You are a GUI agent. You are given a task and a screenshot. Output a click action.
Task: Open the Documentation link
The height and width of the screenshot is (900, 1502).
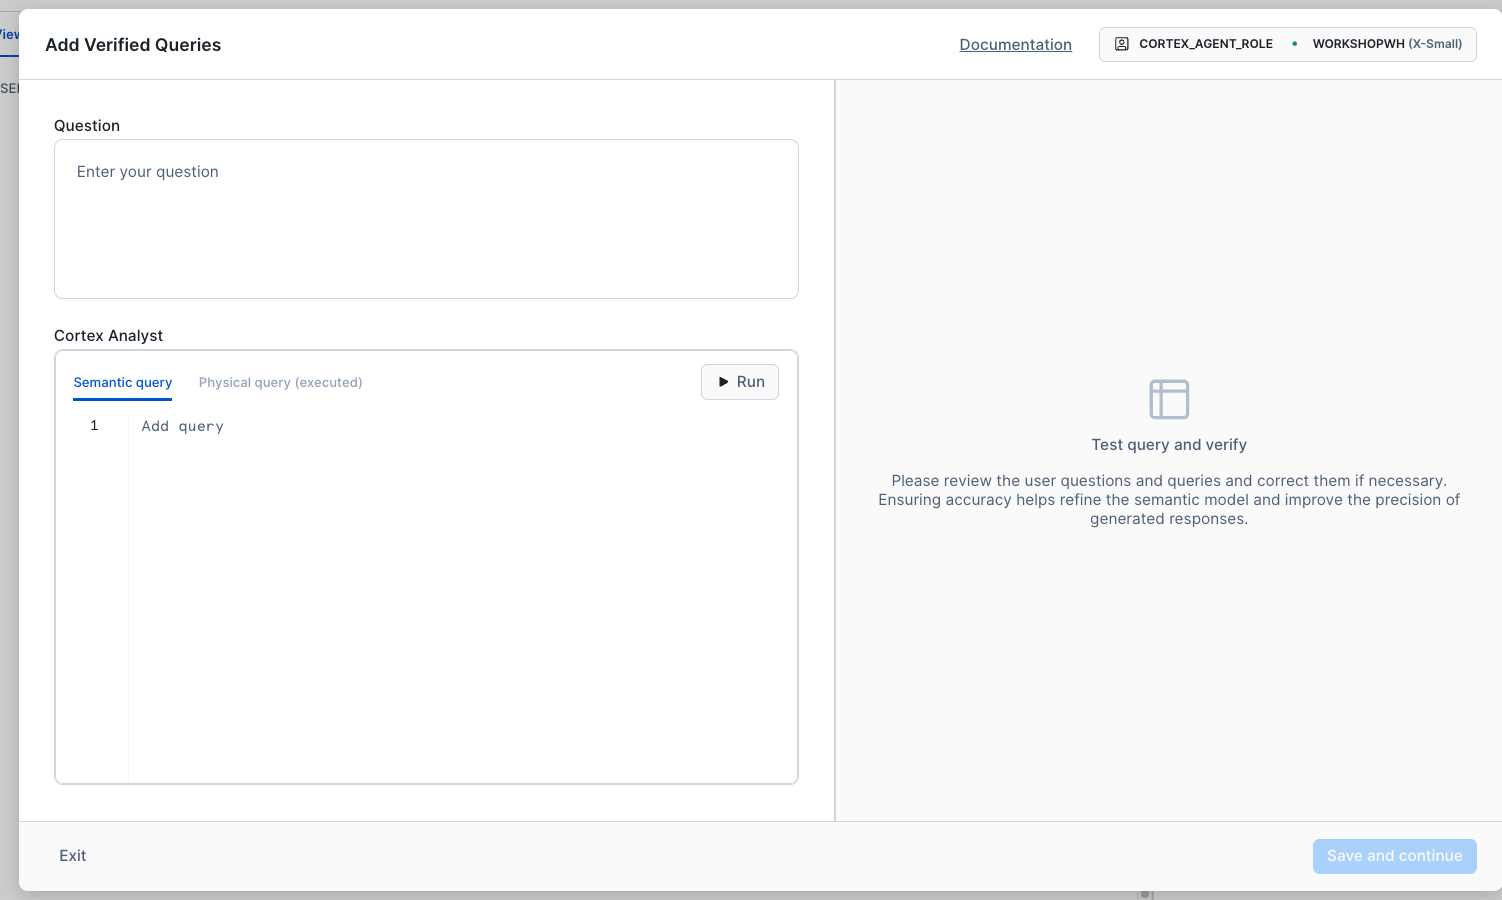coord(1015,45)
